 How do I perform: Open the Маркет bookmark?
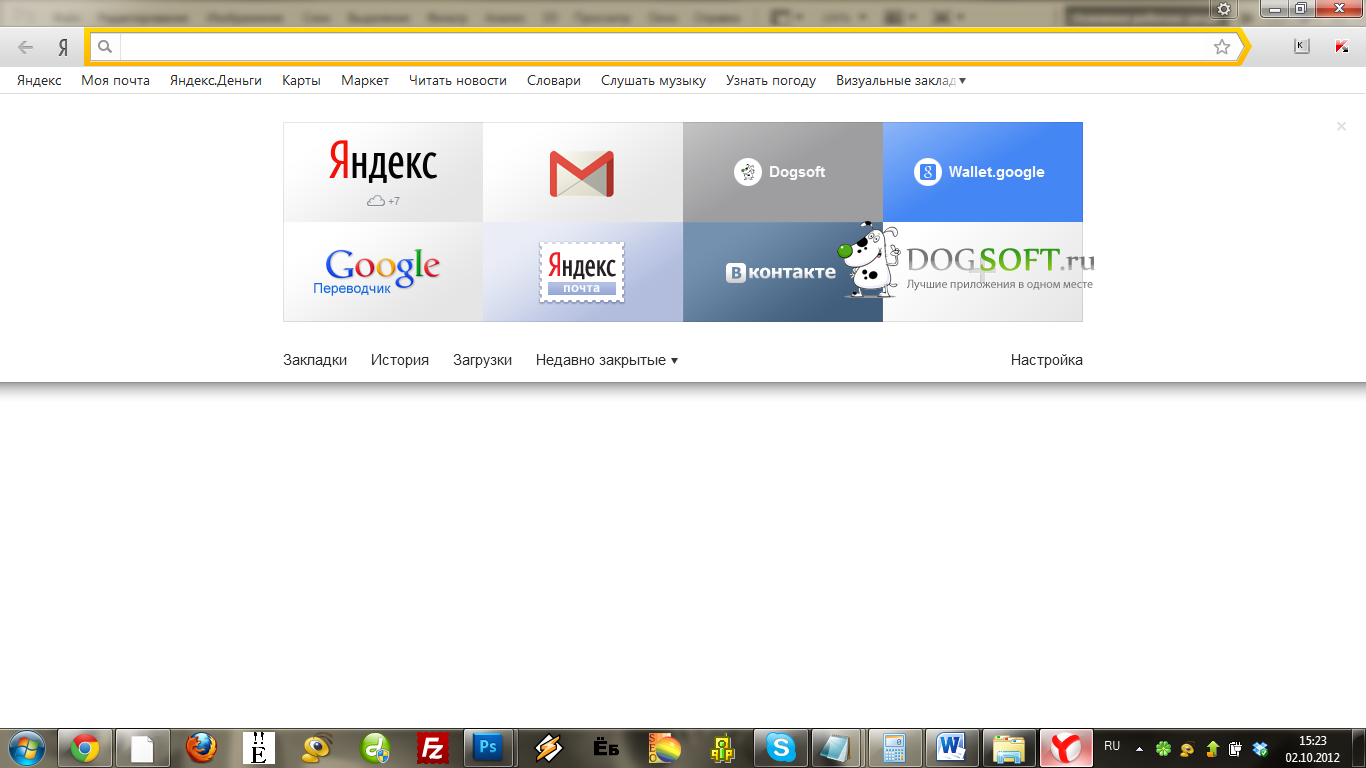pos(365,80)
